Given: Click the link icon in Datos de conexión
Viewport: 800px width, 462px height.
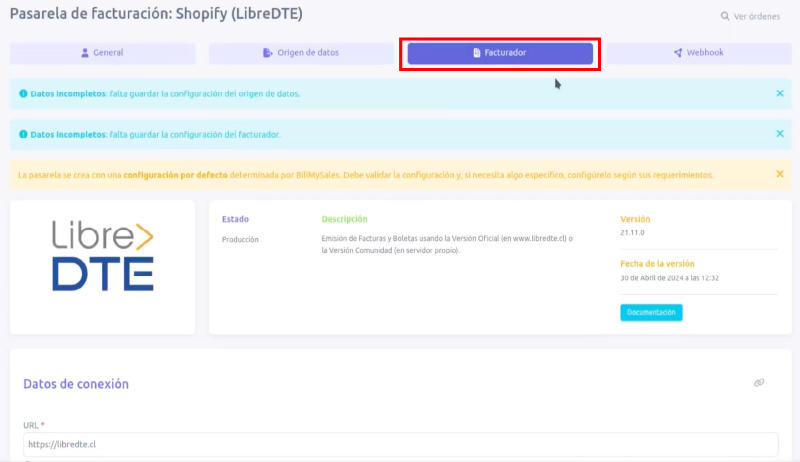Looking at the screenshot, I should pyautogui.click(x=759, y=382).
